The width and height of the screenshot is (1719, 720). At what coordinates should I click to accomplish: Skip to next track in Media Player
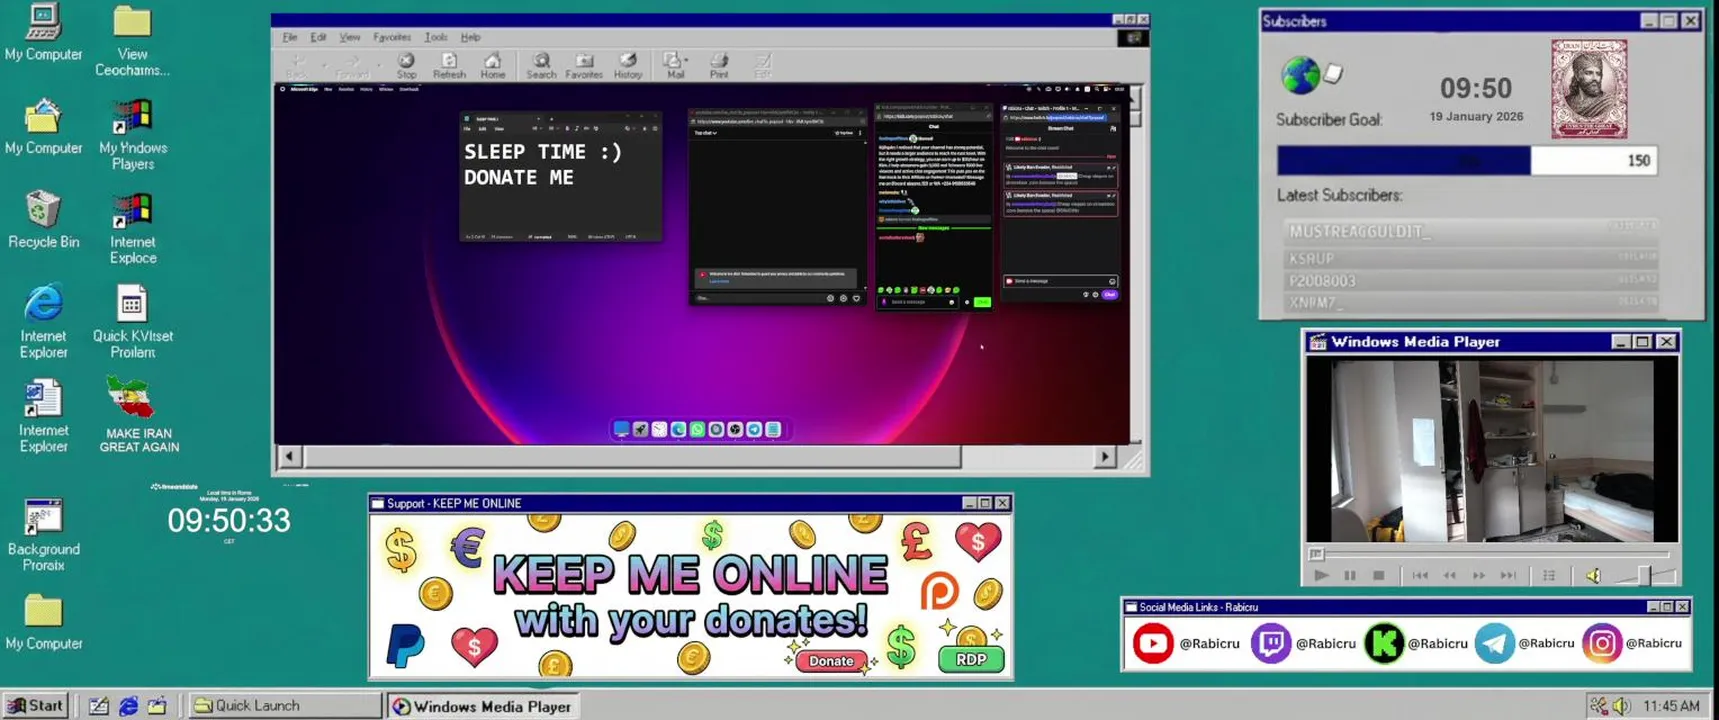coord(1508,576)
